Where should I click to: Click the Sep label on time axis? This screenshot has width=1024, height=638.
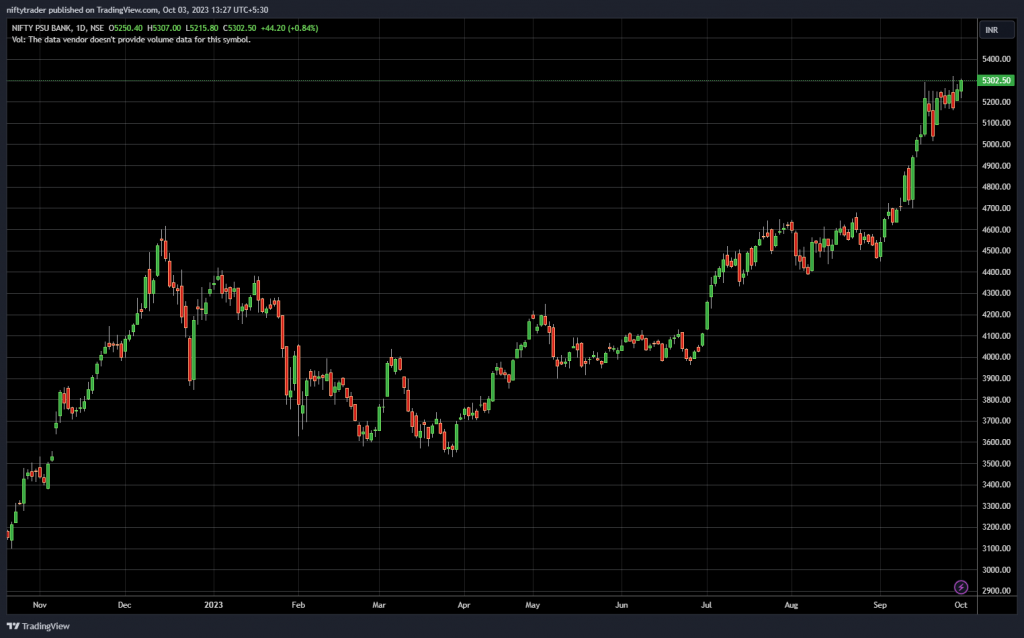click(x=880, y=605)
